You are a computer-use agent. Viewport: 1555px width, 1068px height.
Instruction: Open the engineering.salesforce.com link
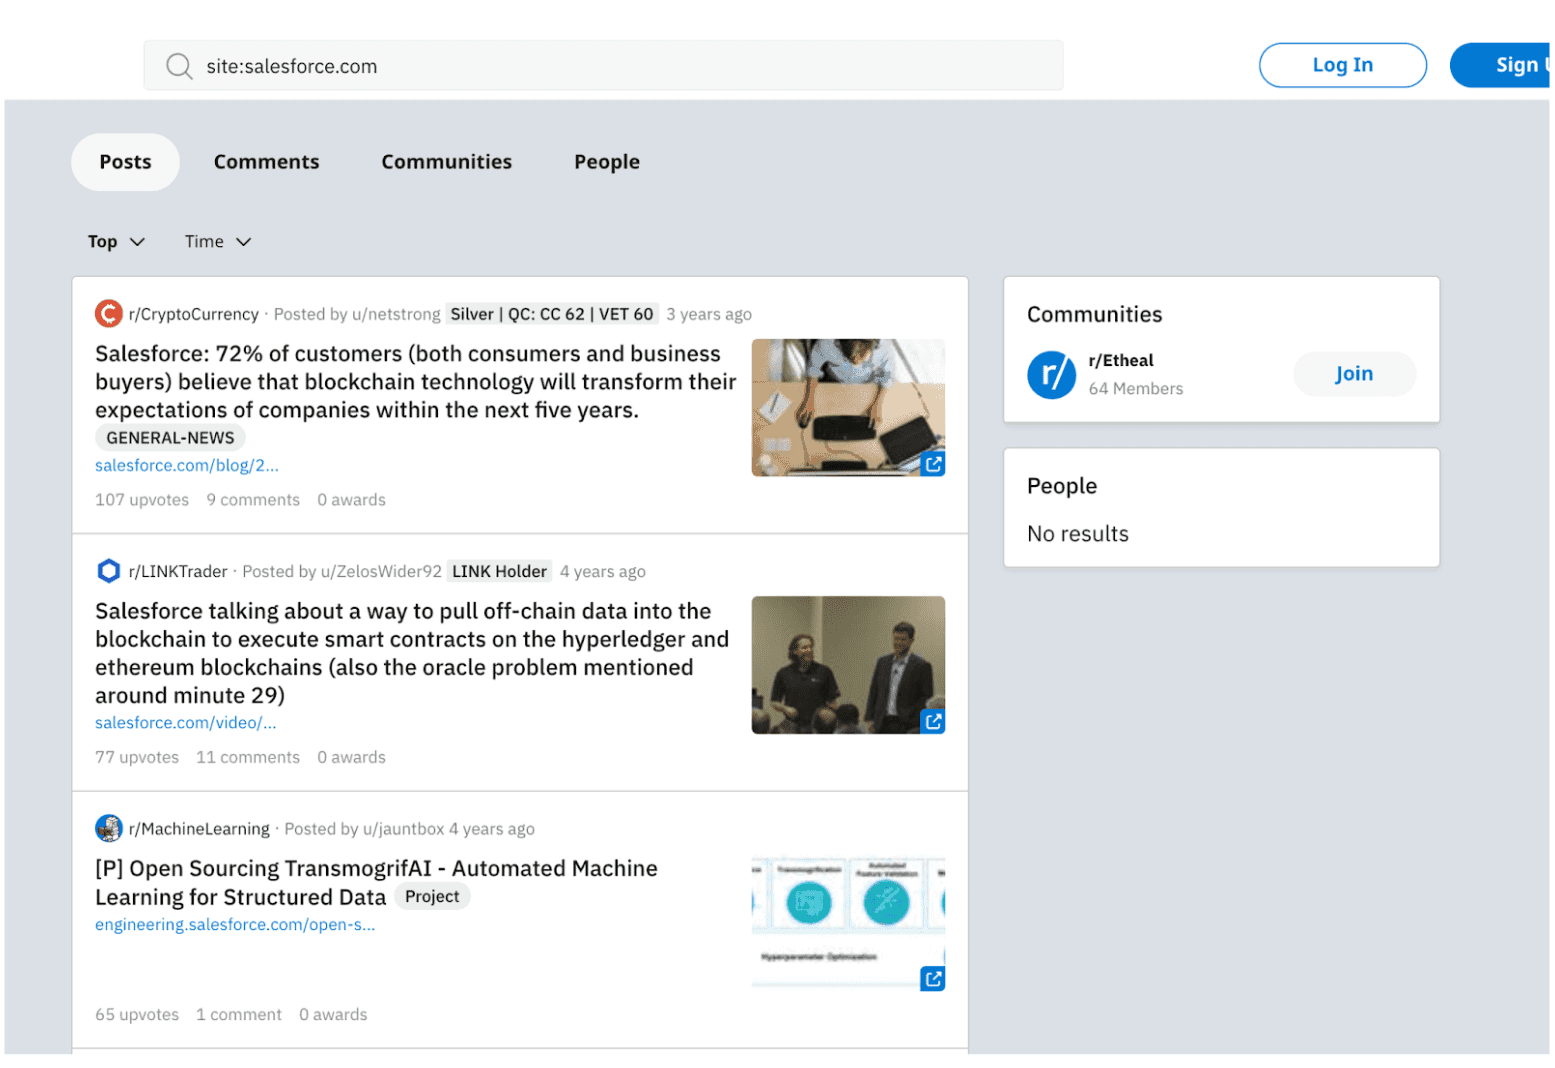click(x=235, y=925)
